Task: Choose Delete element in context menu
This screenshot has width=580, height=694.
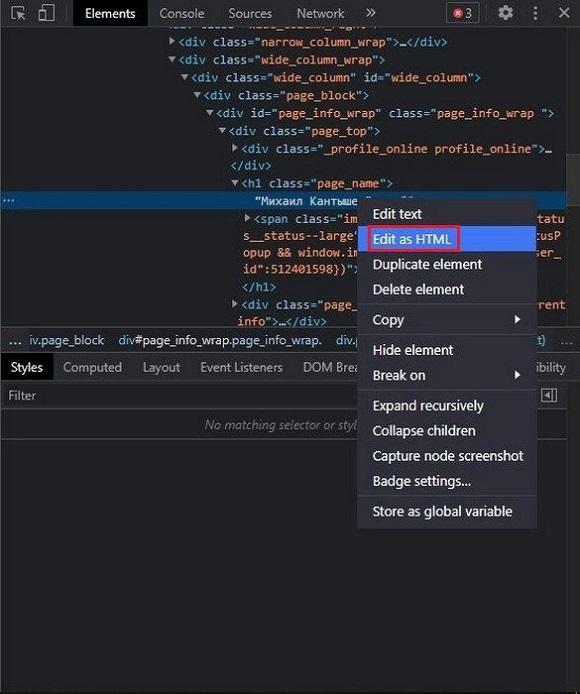Action: coord(447,289)
